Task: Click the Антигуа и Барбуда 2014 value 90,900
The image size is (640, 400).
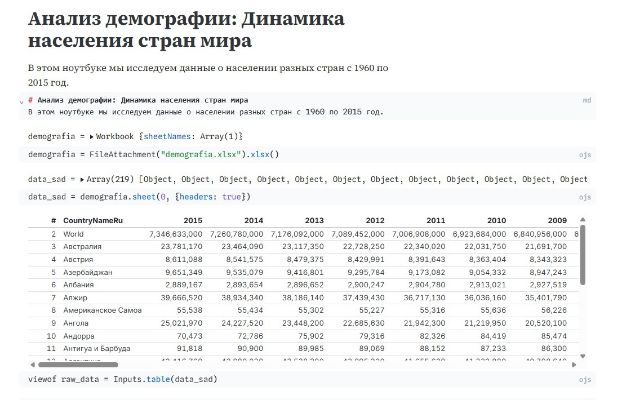Action: click(250, 349)
